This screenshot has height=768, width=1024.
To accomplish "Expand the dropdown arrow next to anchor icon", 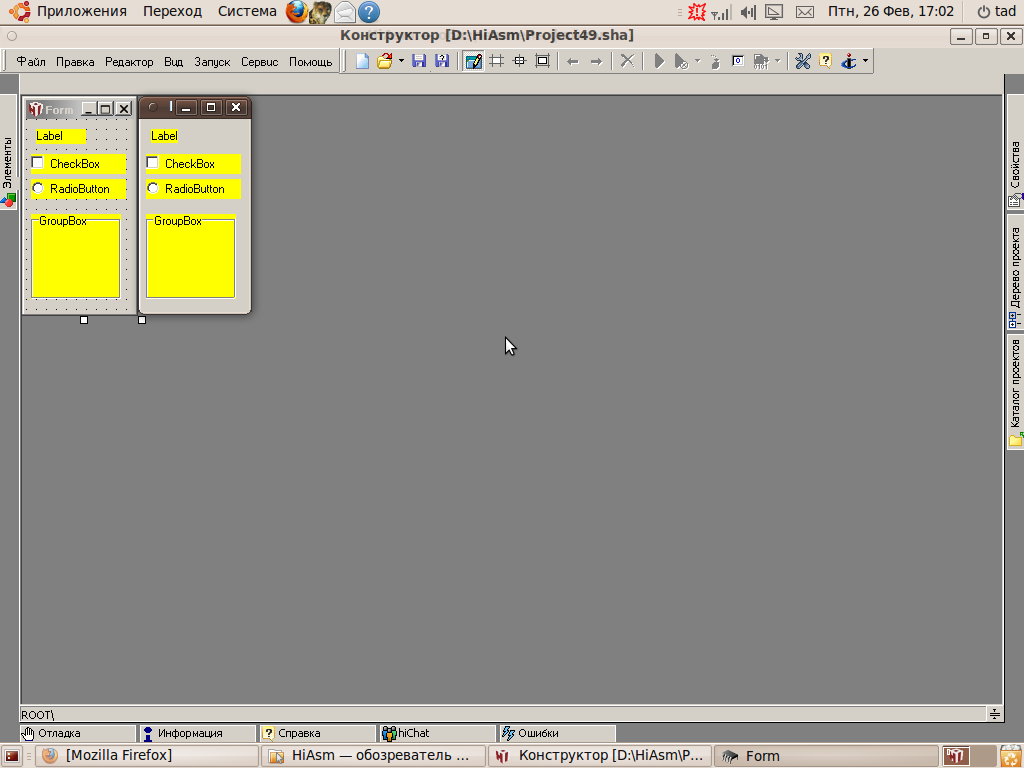I will [865, 61].
